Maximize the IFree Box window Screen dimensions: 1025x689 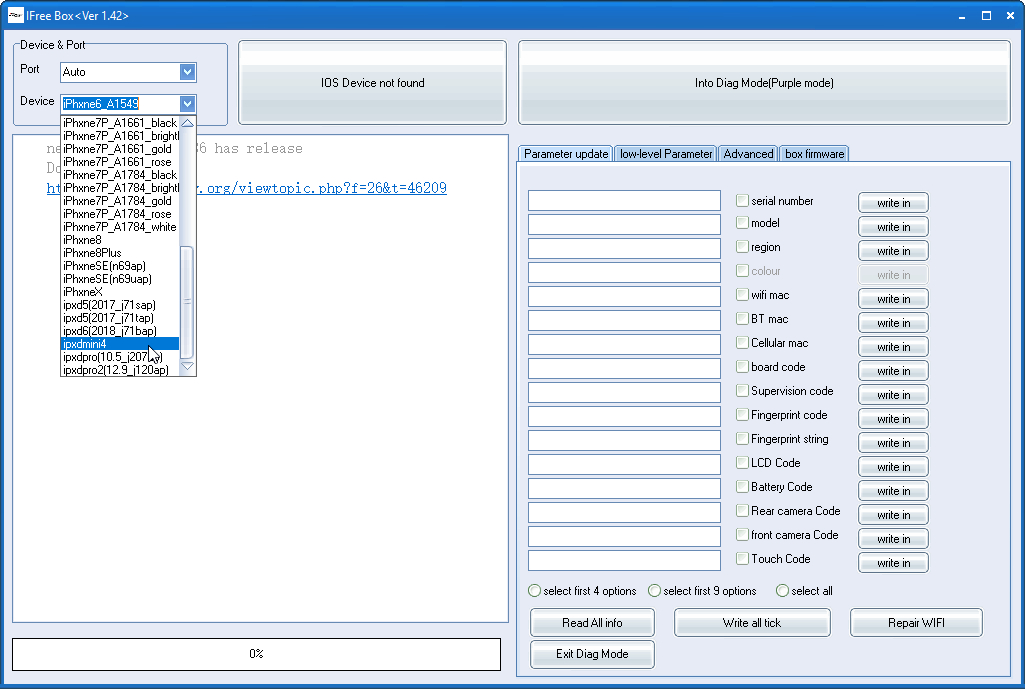pos(986,16)
